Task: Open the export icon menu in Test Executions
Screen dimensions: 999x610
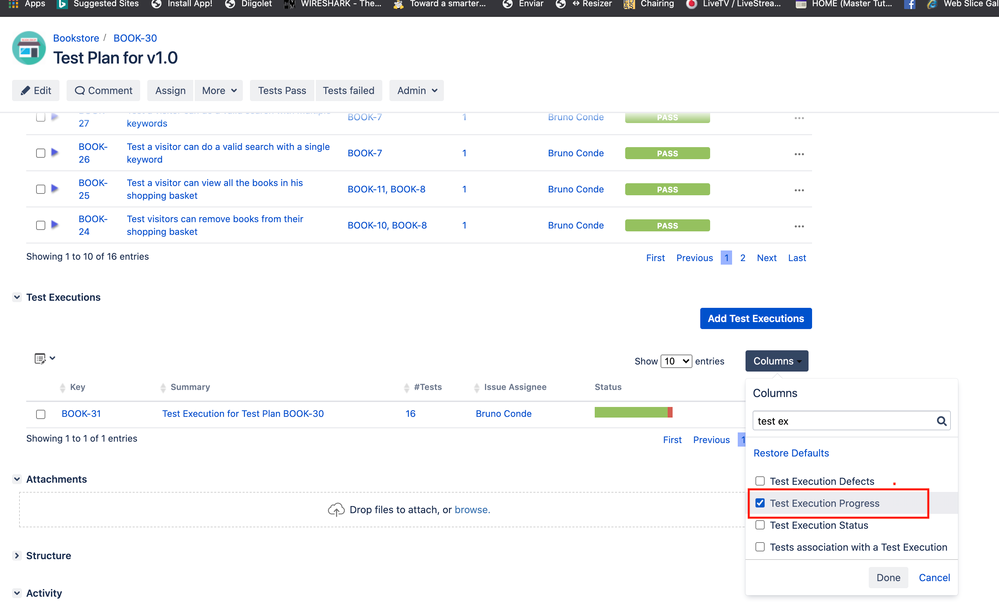Action: pos(44,358)
